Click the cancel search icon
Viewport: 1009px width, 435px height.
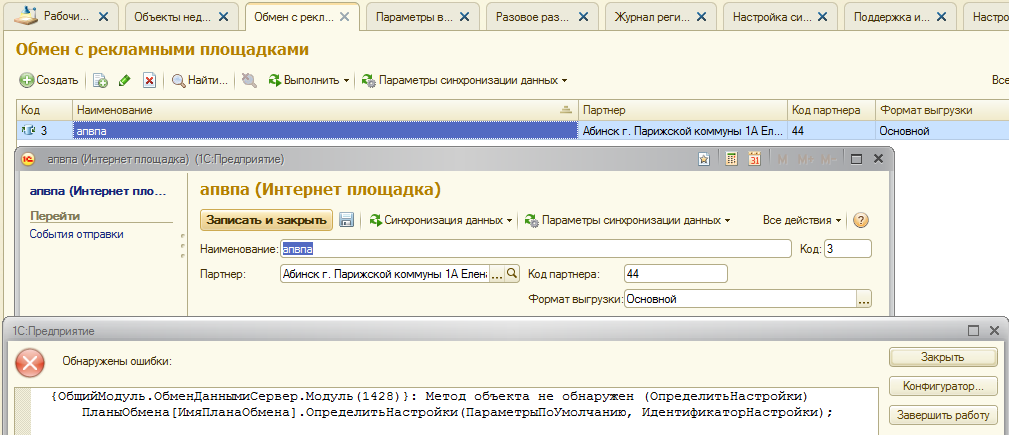[249, 80]
